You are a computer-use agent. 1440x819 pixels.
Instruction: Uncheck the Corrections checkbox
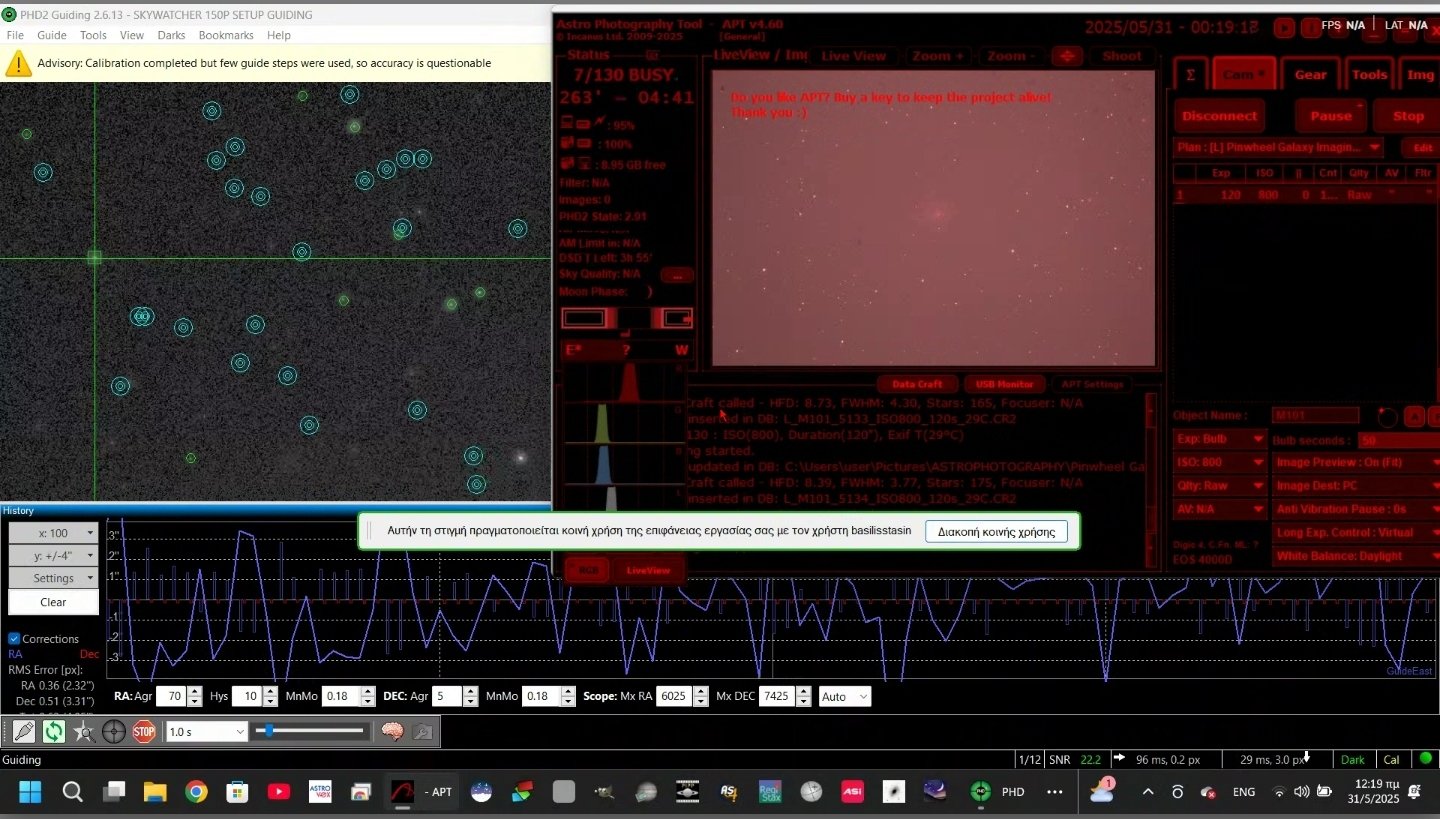point(14,639)
